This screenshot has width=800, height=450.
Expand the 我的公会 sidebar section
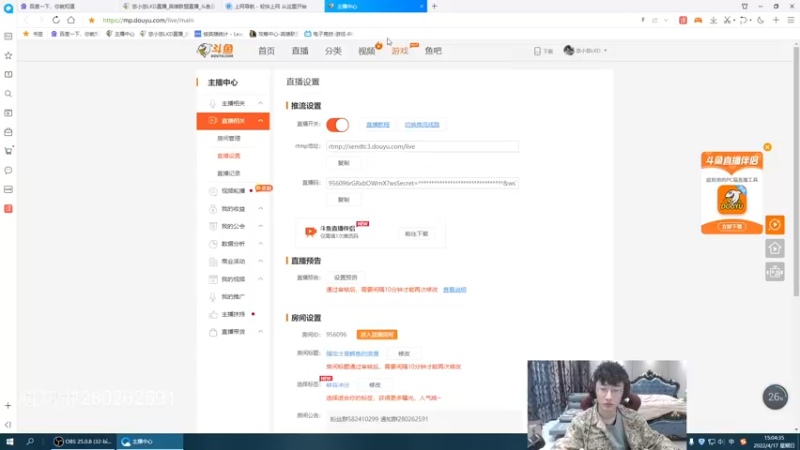(x=261, y=226)
